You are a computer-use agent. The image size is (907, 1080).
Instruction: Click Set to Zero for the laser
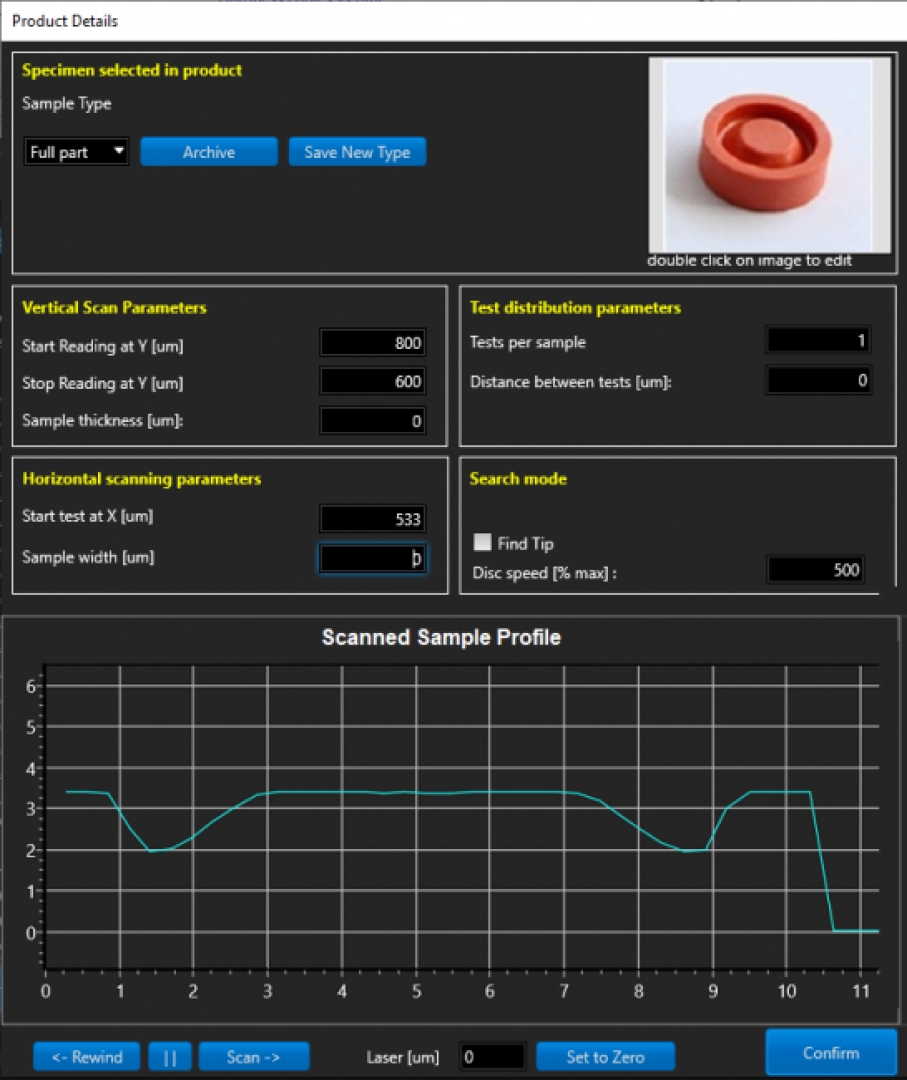click(605, 1056)
